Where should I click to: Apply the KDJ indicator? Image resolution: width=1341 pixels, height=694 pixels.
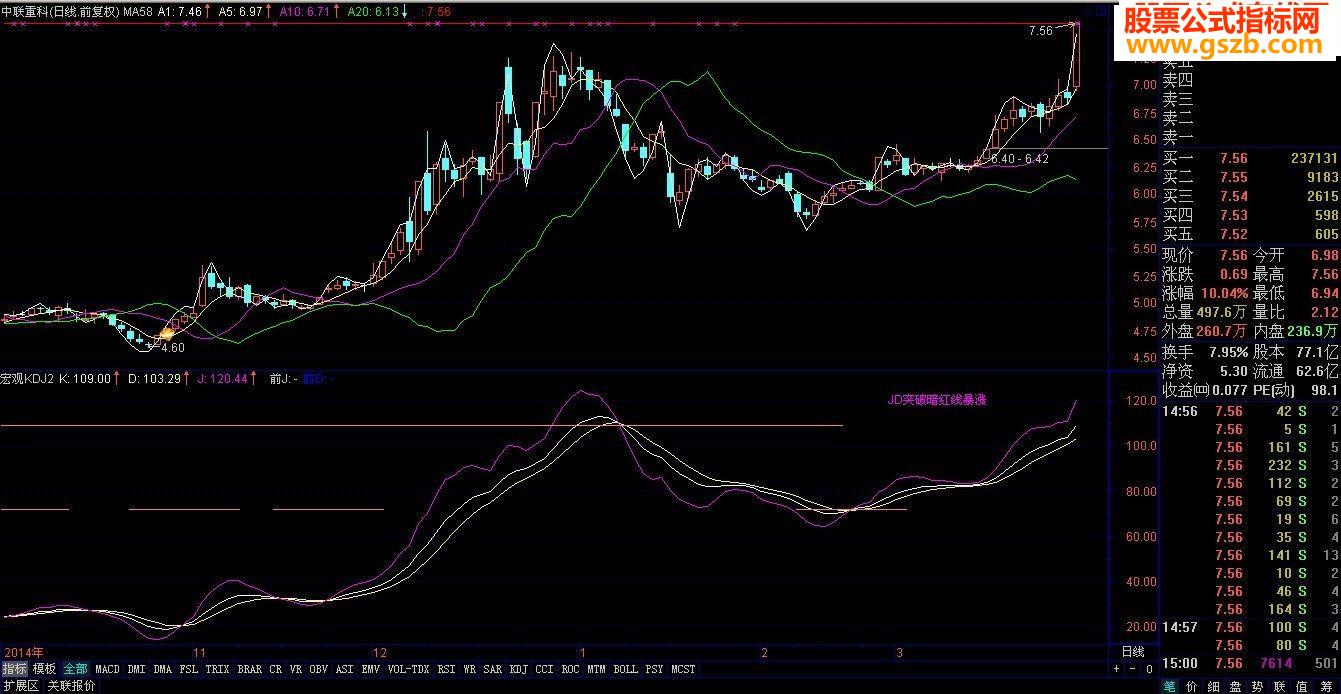click(519, 669)
